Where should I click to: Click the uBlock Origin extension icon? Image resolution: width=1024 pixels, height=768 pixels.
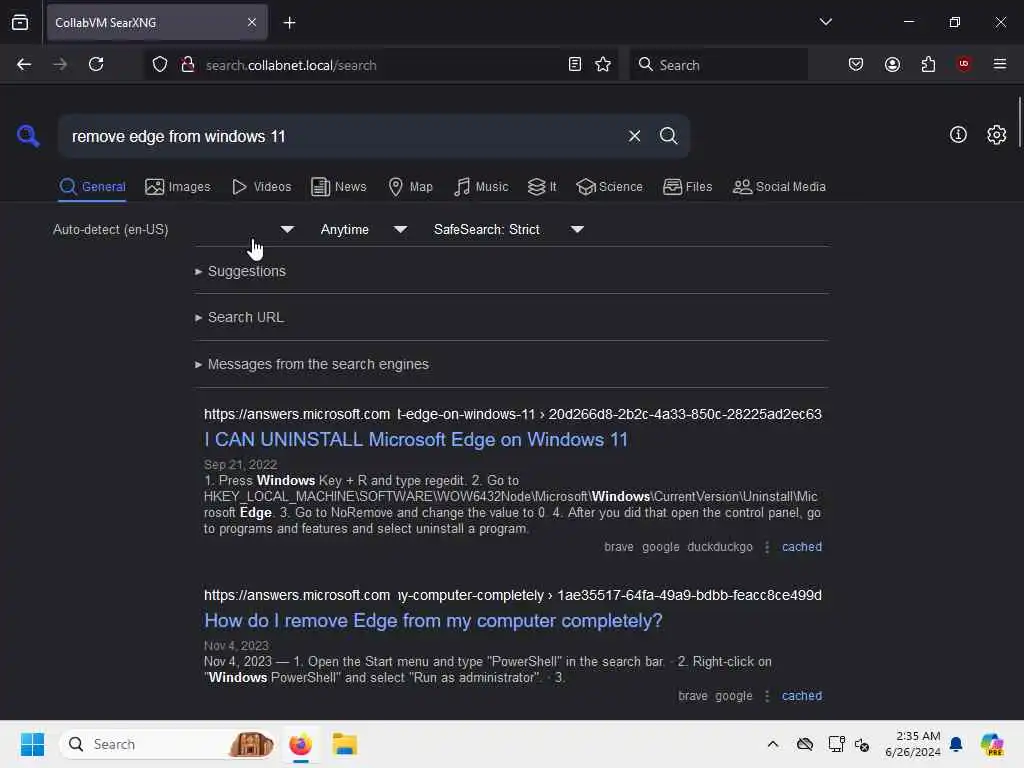coord(964,64)
